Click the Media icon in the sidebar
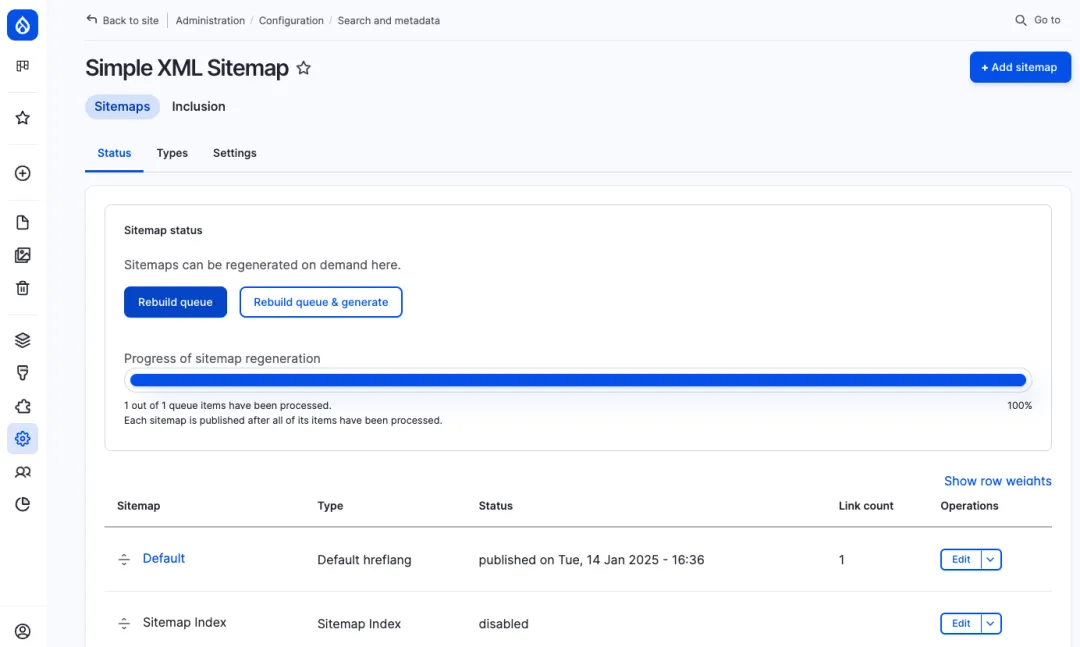Image resolution: width=1080 pixels, height=647 pixels. point(22,254)
